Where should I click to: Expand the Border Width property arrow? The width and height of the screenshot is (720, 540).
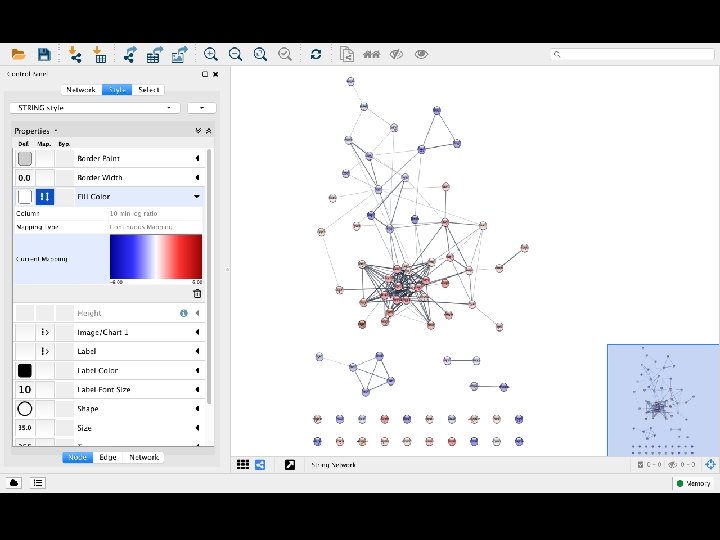point(197,178)
